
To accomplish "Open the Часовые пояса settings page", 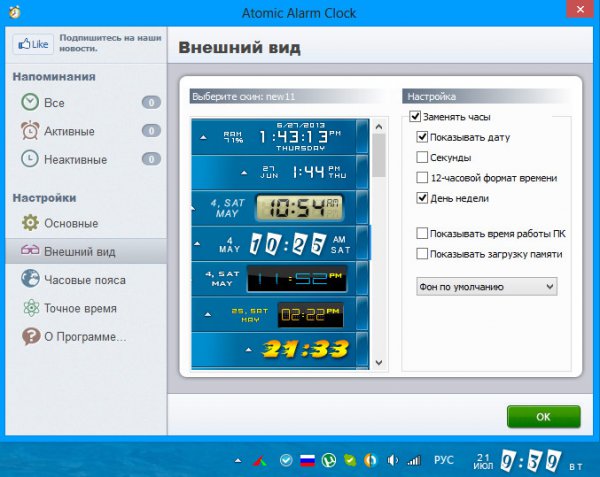I will pos(86,280).
